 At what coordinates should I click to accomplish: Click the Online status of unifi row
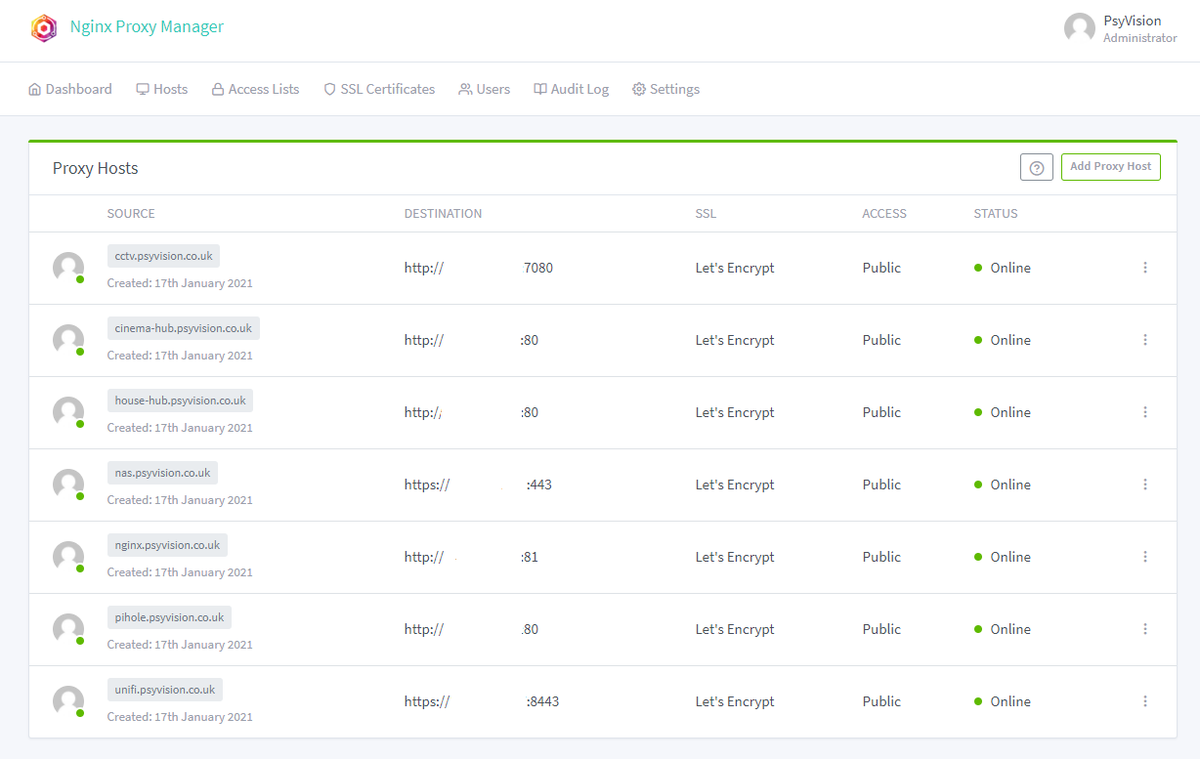pos(1002,701)
